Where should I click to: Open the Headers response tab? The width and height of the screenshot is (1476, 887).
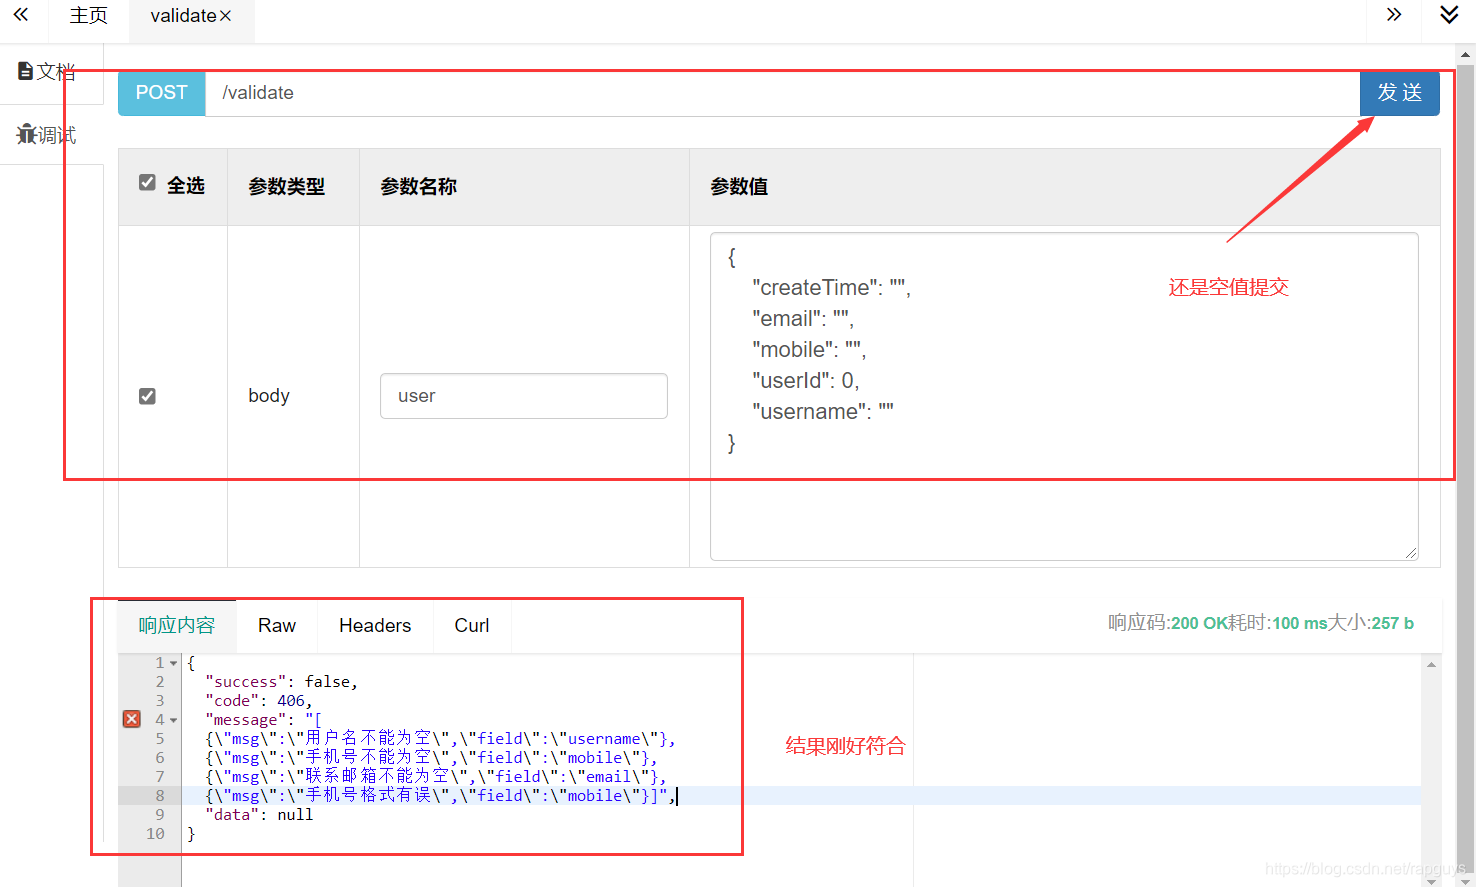375,626
